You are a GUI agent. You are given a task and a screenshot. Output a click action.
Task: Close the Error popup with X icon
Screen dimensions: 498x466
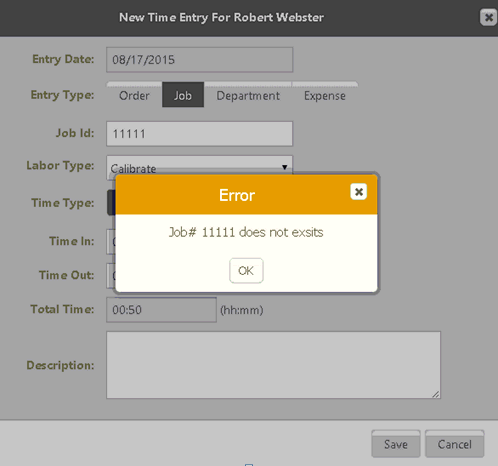pyautogui.click(x=359, y=192)
